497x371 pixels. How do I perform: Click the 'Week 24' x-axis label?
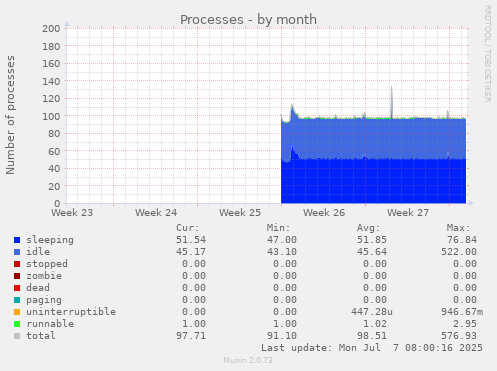(156, 213)
